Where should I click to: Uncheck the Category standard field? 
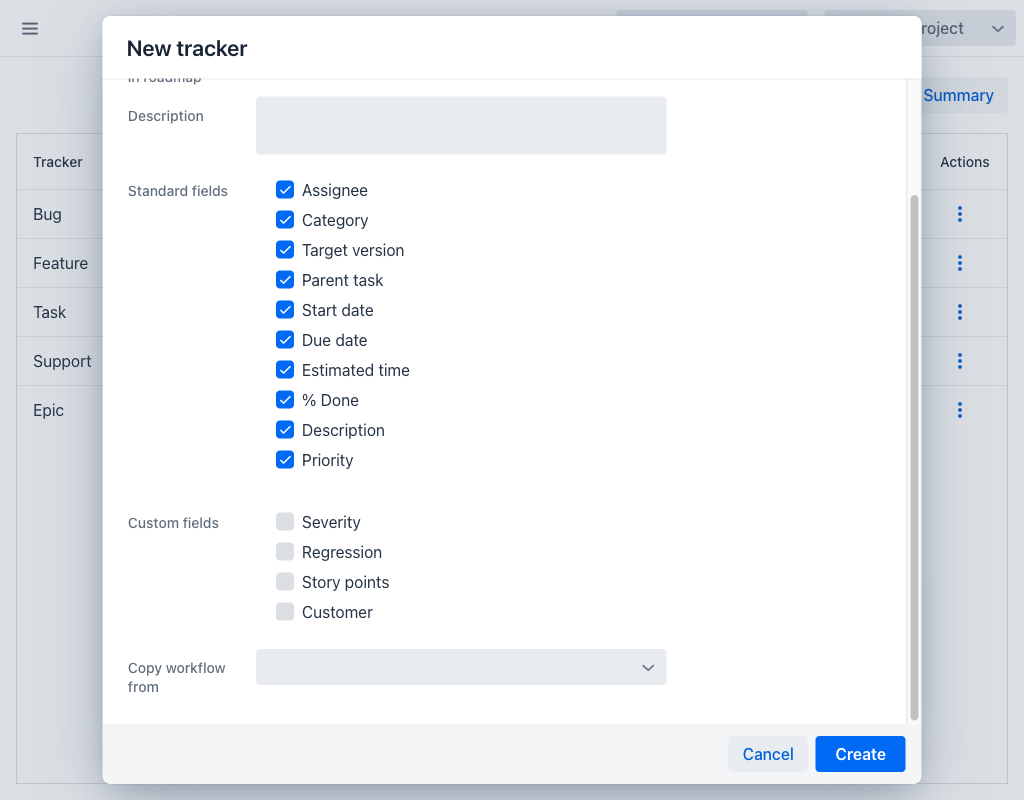tap(285, 220)
